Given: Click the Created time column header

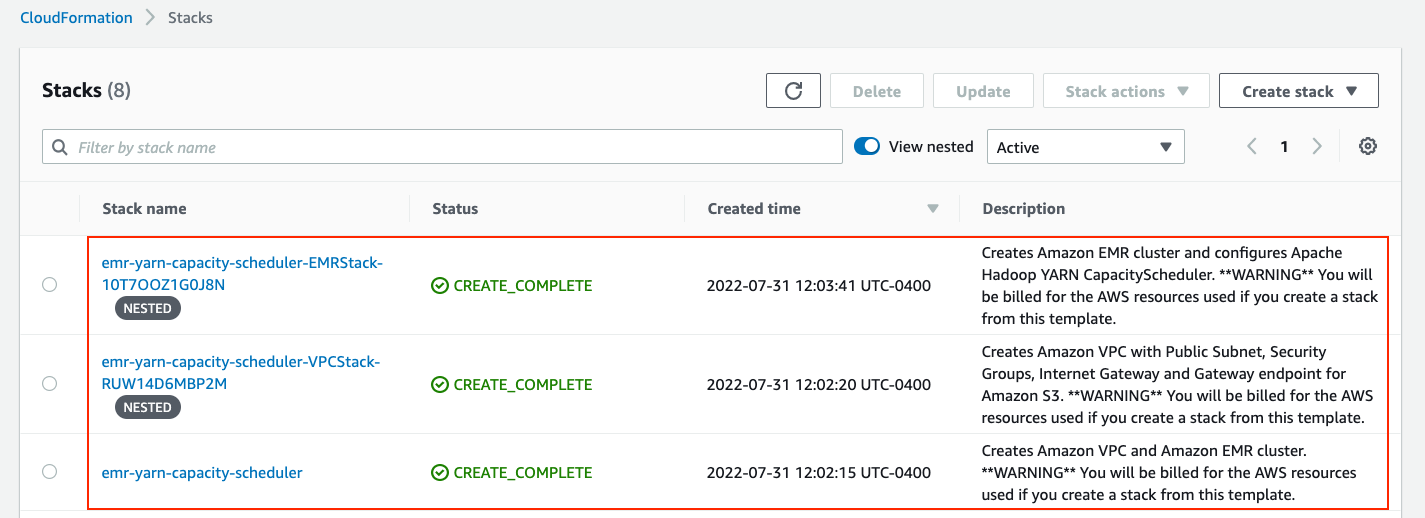Looking at the screenshot, I should 754,209.
